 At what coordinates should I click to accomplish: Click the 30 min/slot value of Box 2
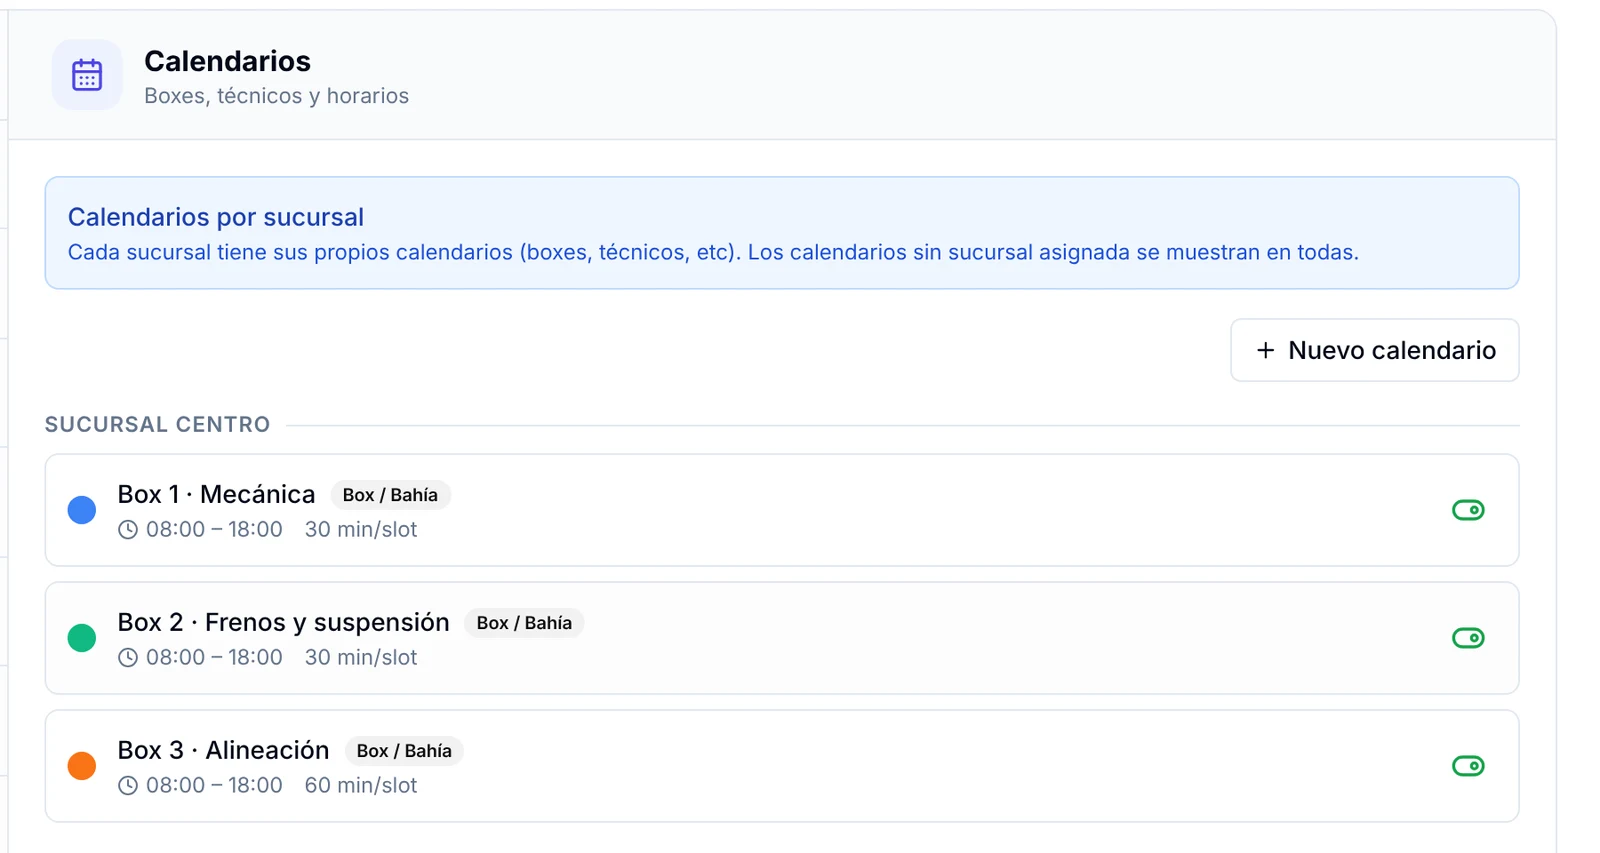(x=361, y=658)
